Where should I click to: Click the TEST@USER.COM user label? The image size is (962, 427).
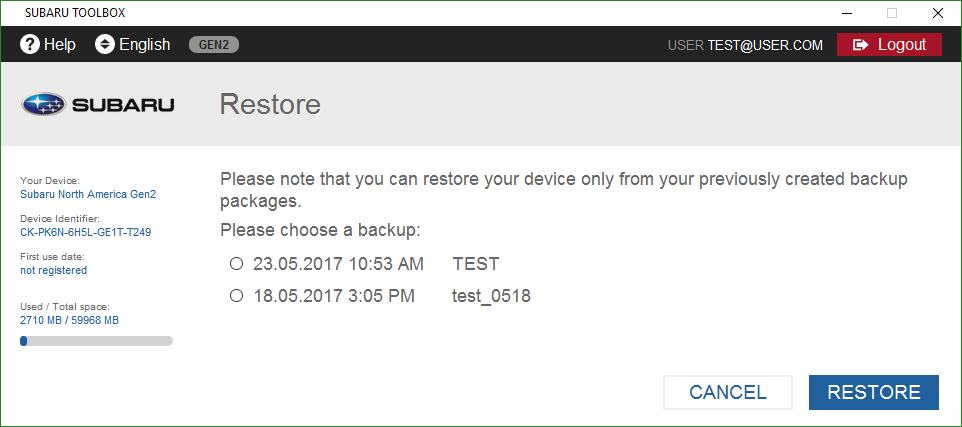click(765, 45)
